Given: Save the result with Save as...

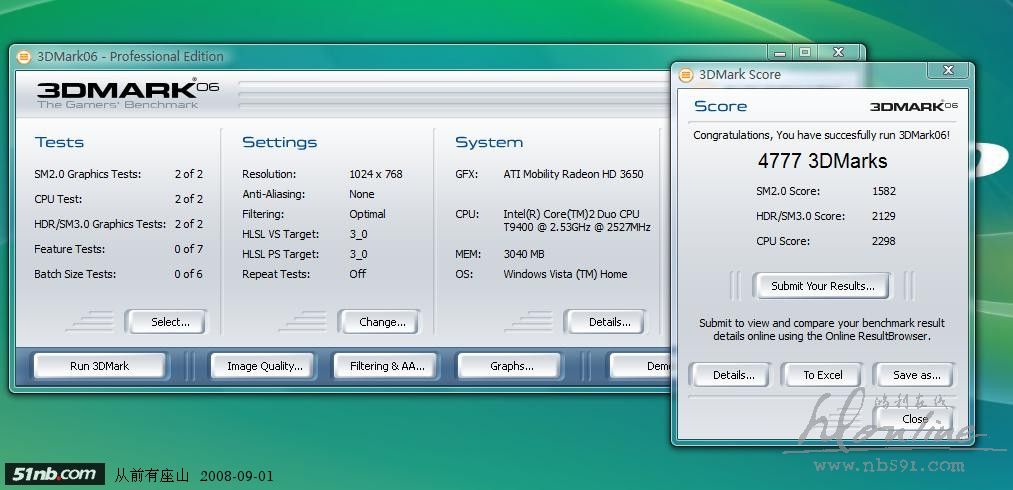Looking at the screenshot, I should tap(916, 375).
